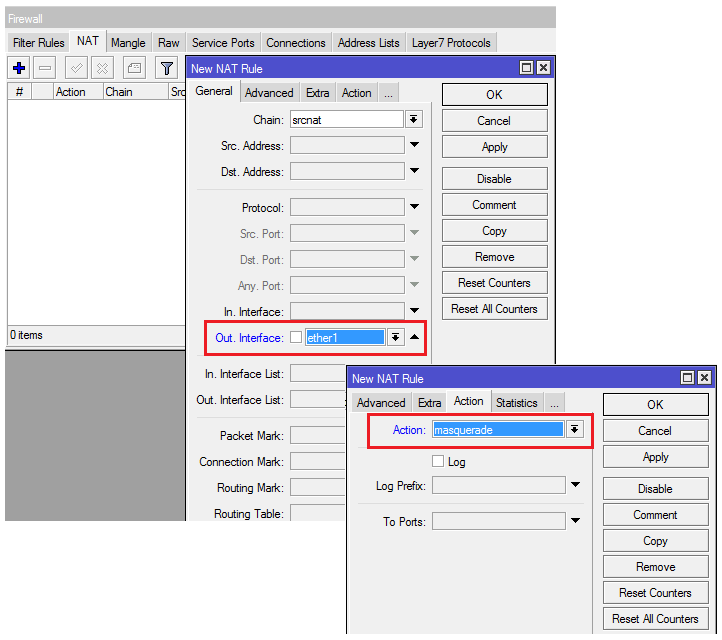The width and height of the screenshot is (722, 640).
Task: Click the remove (minus) toolbar icon
Action: tap(45, 69)
